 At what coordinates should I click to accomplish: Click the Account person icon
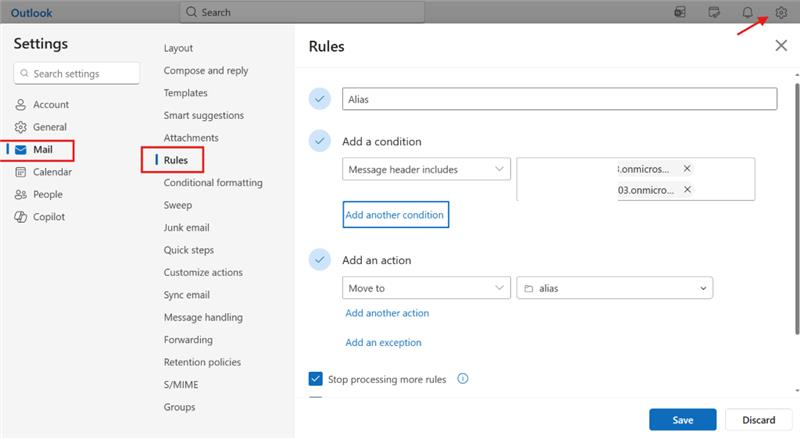pos(20,105)
